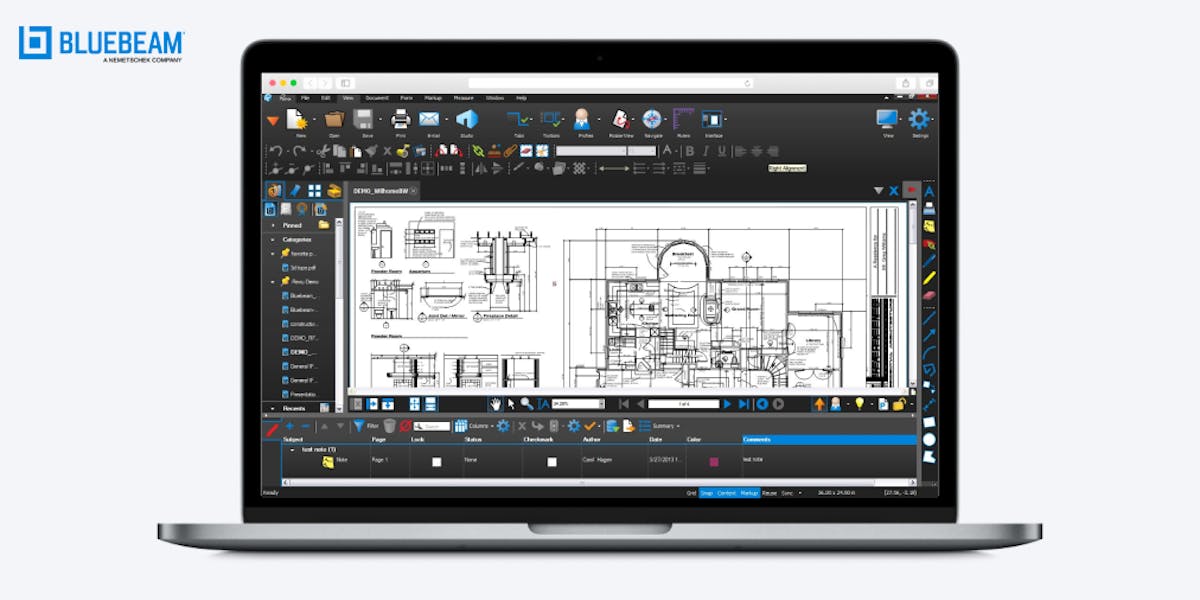Check the Checkmark box for the test note
Image resolution: width=1200 pixels, height=600 pixels.
[551, 462]
